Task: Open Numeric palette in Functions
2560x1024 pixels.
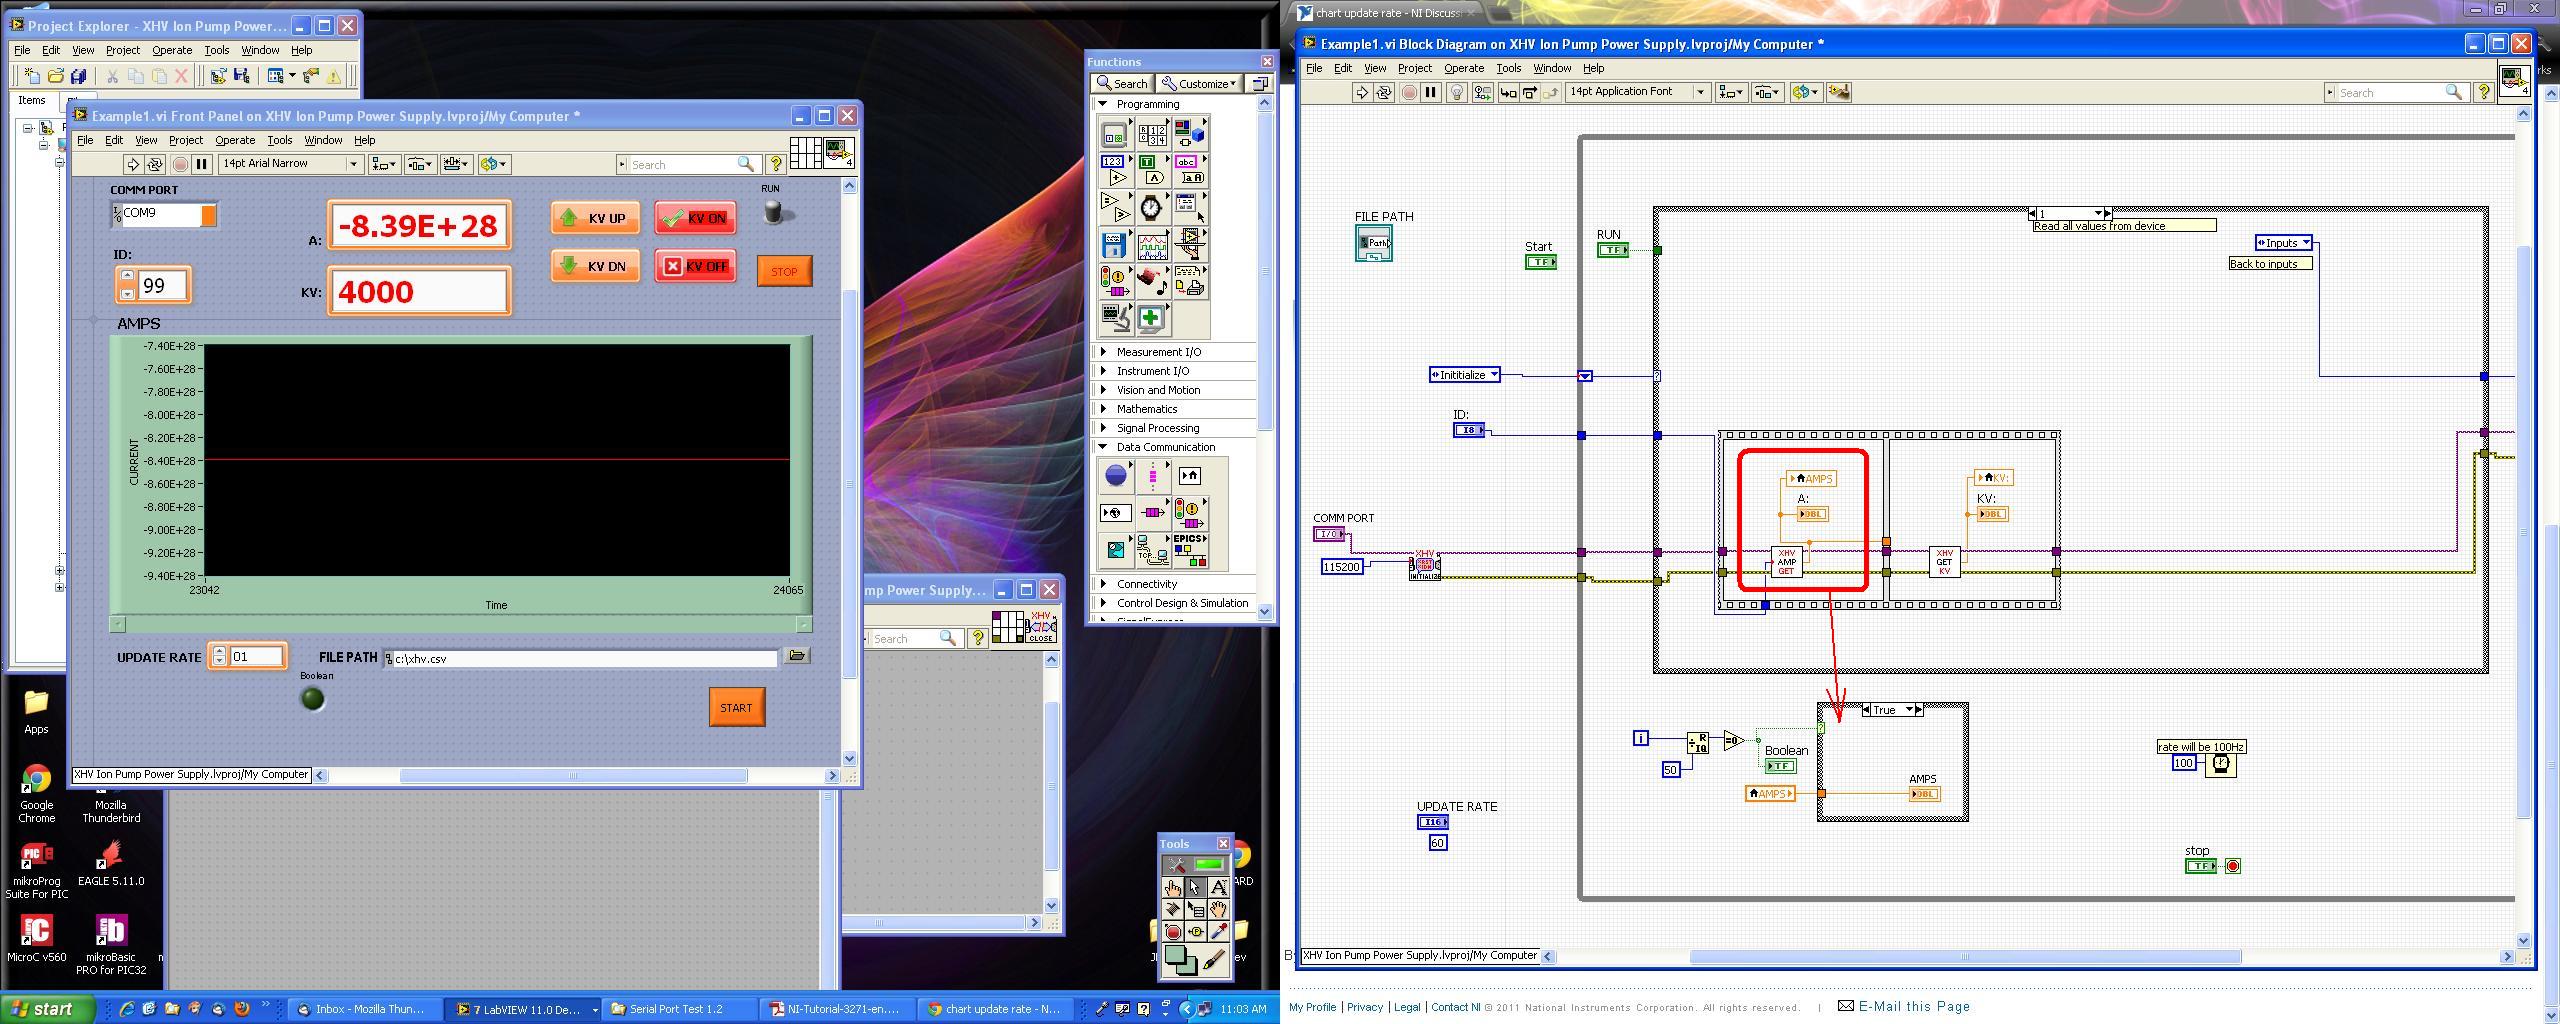Action: pyautogui.click(x=1115, y=170)
